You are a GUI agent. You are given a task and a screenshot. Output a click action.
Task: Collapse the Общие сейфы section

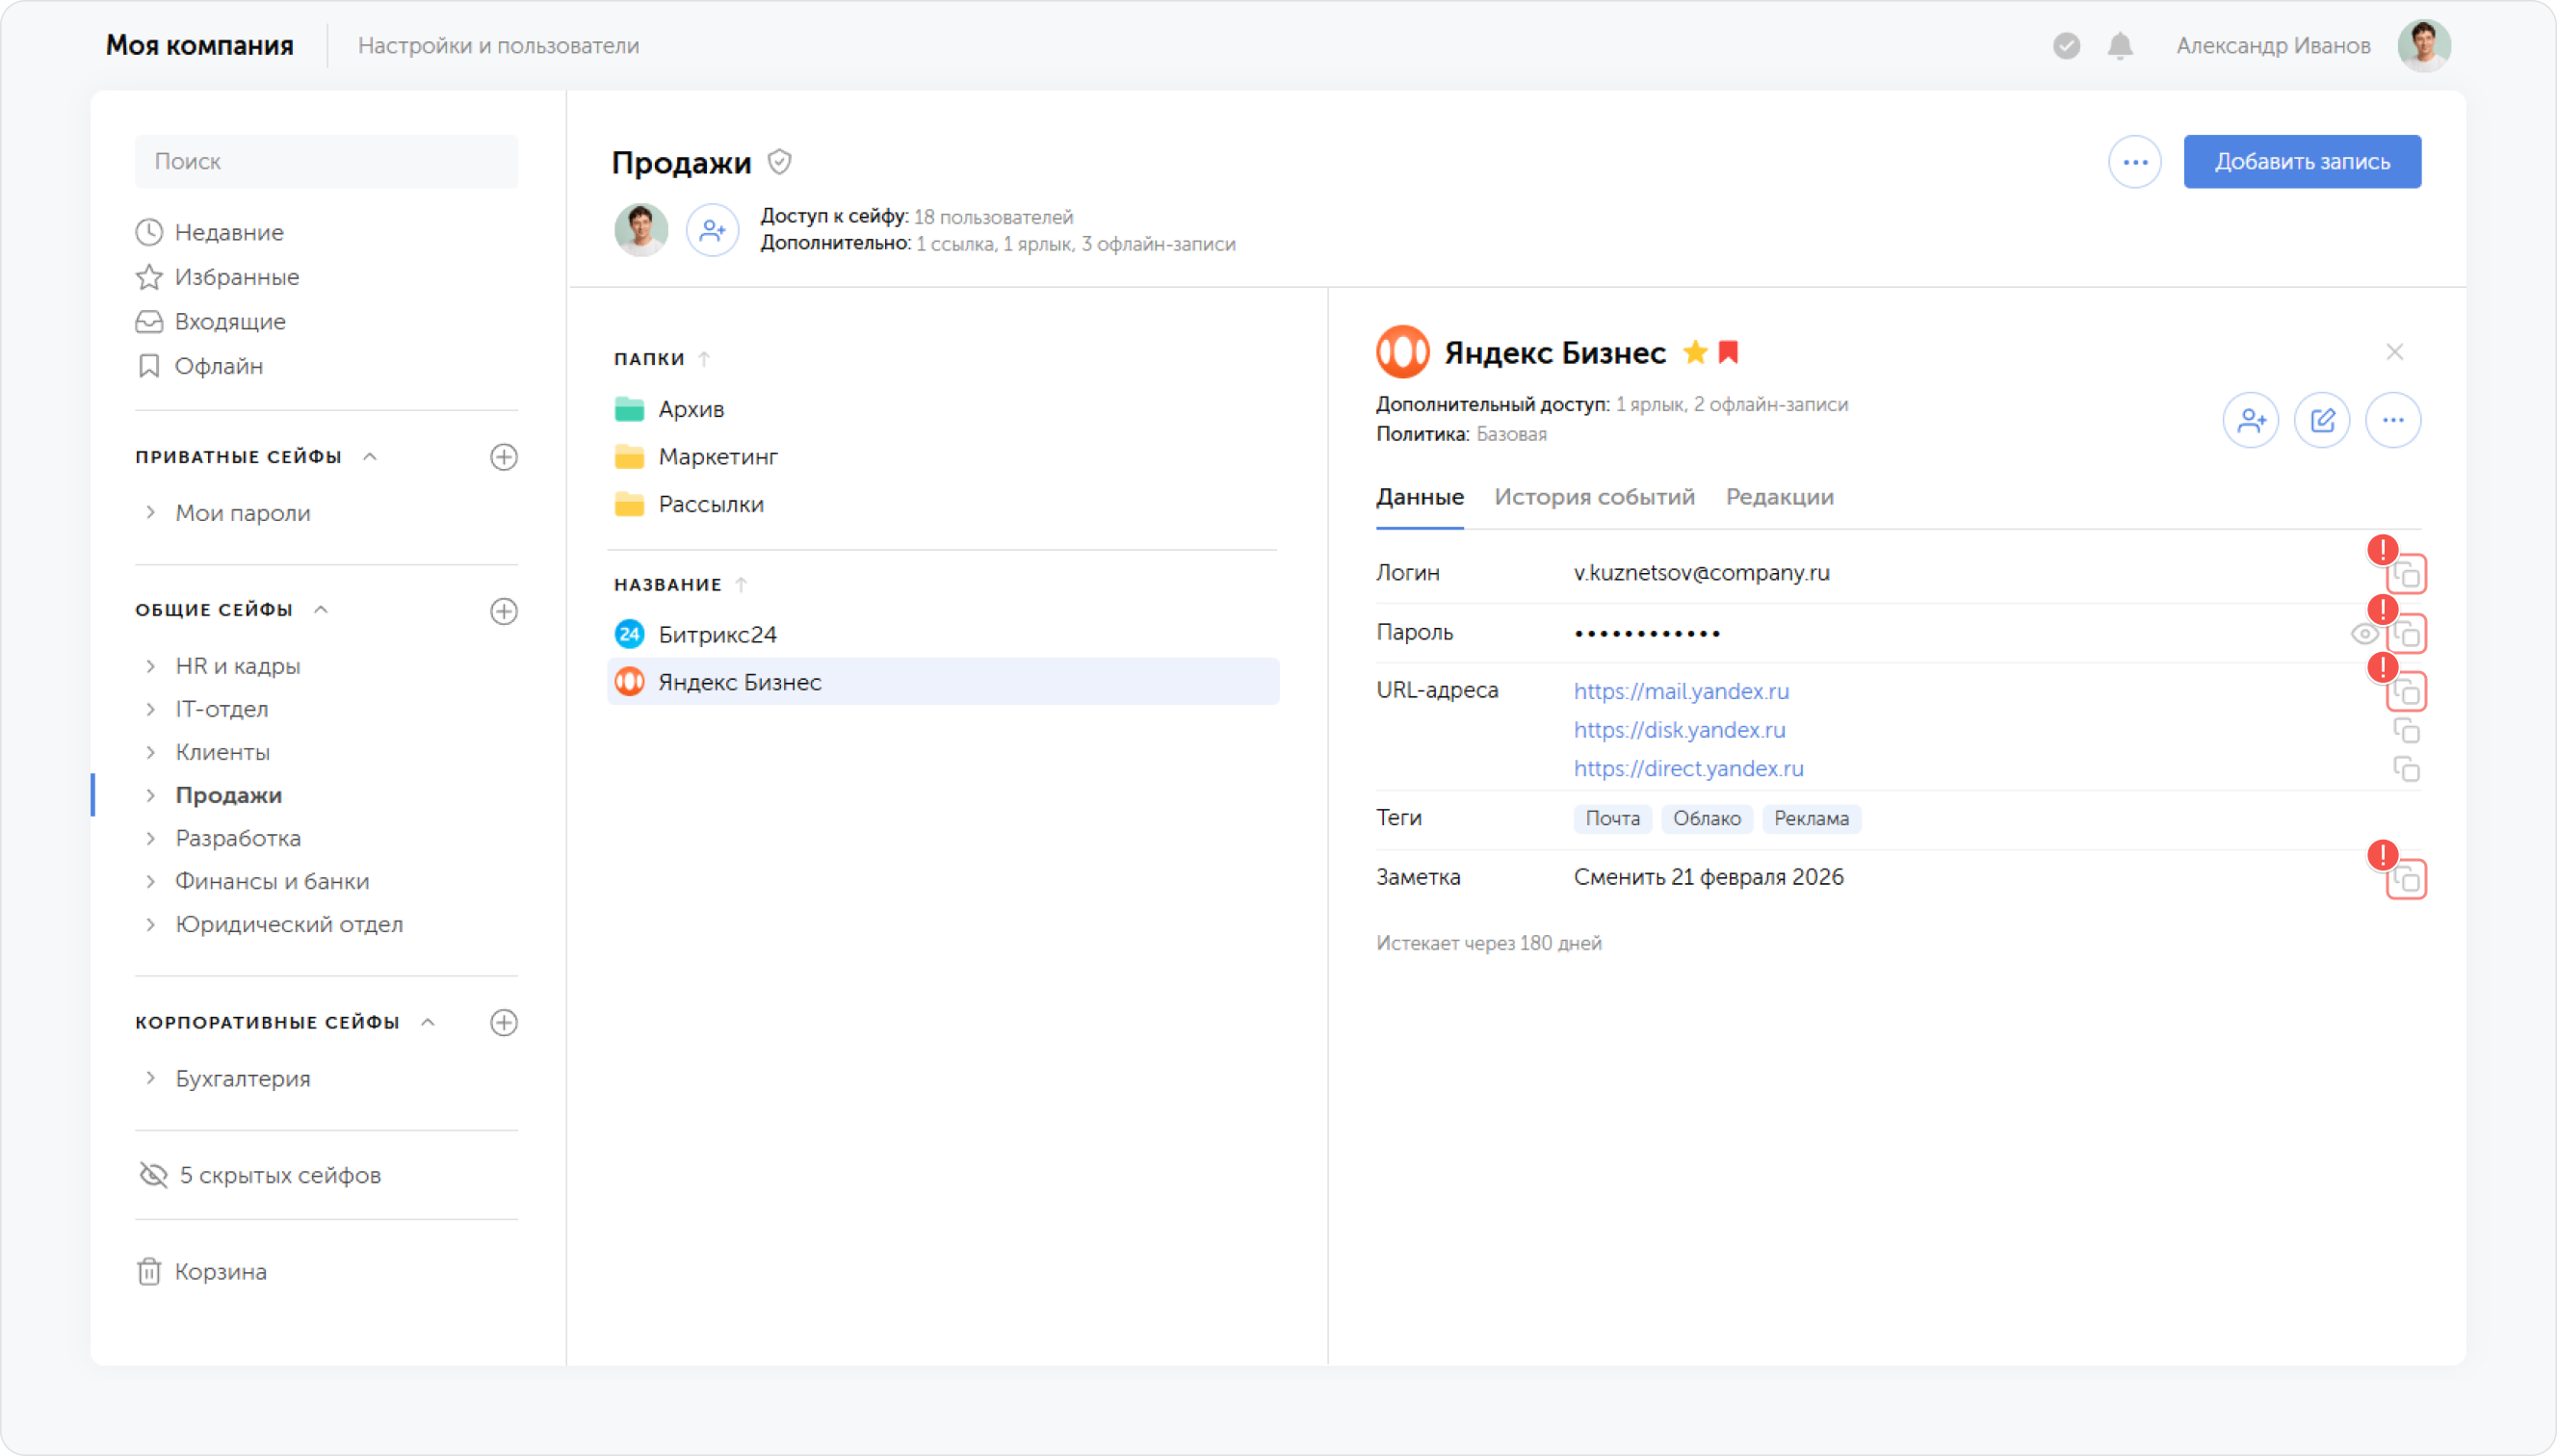(x=321, y=610)
